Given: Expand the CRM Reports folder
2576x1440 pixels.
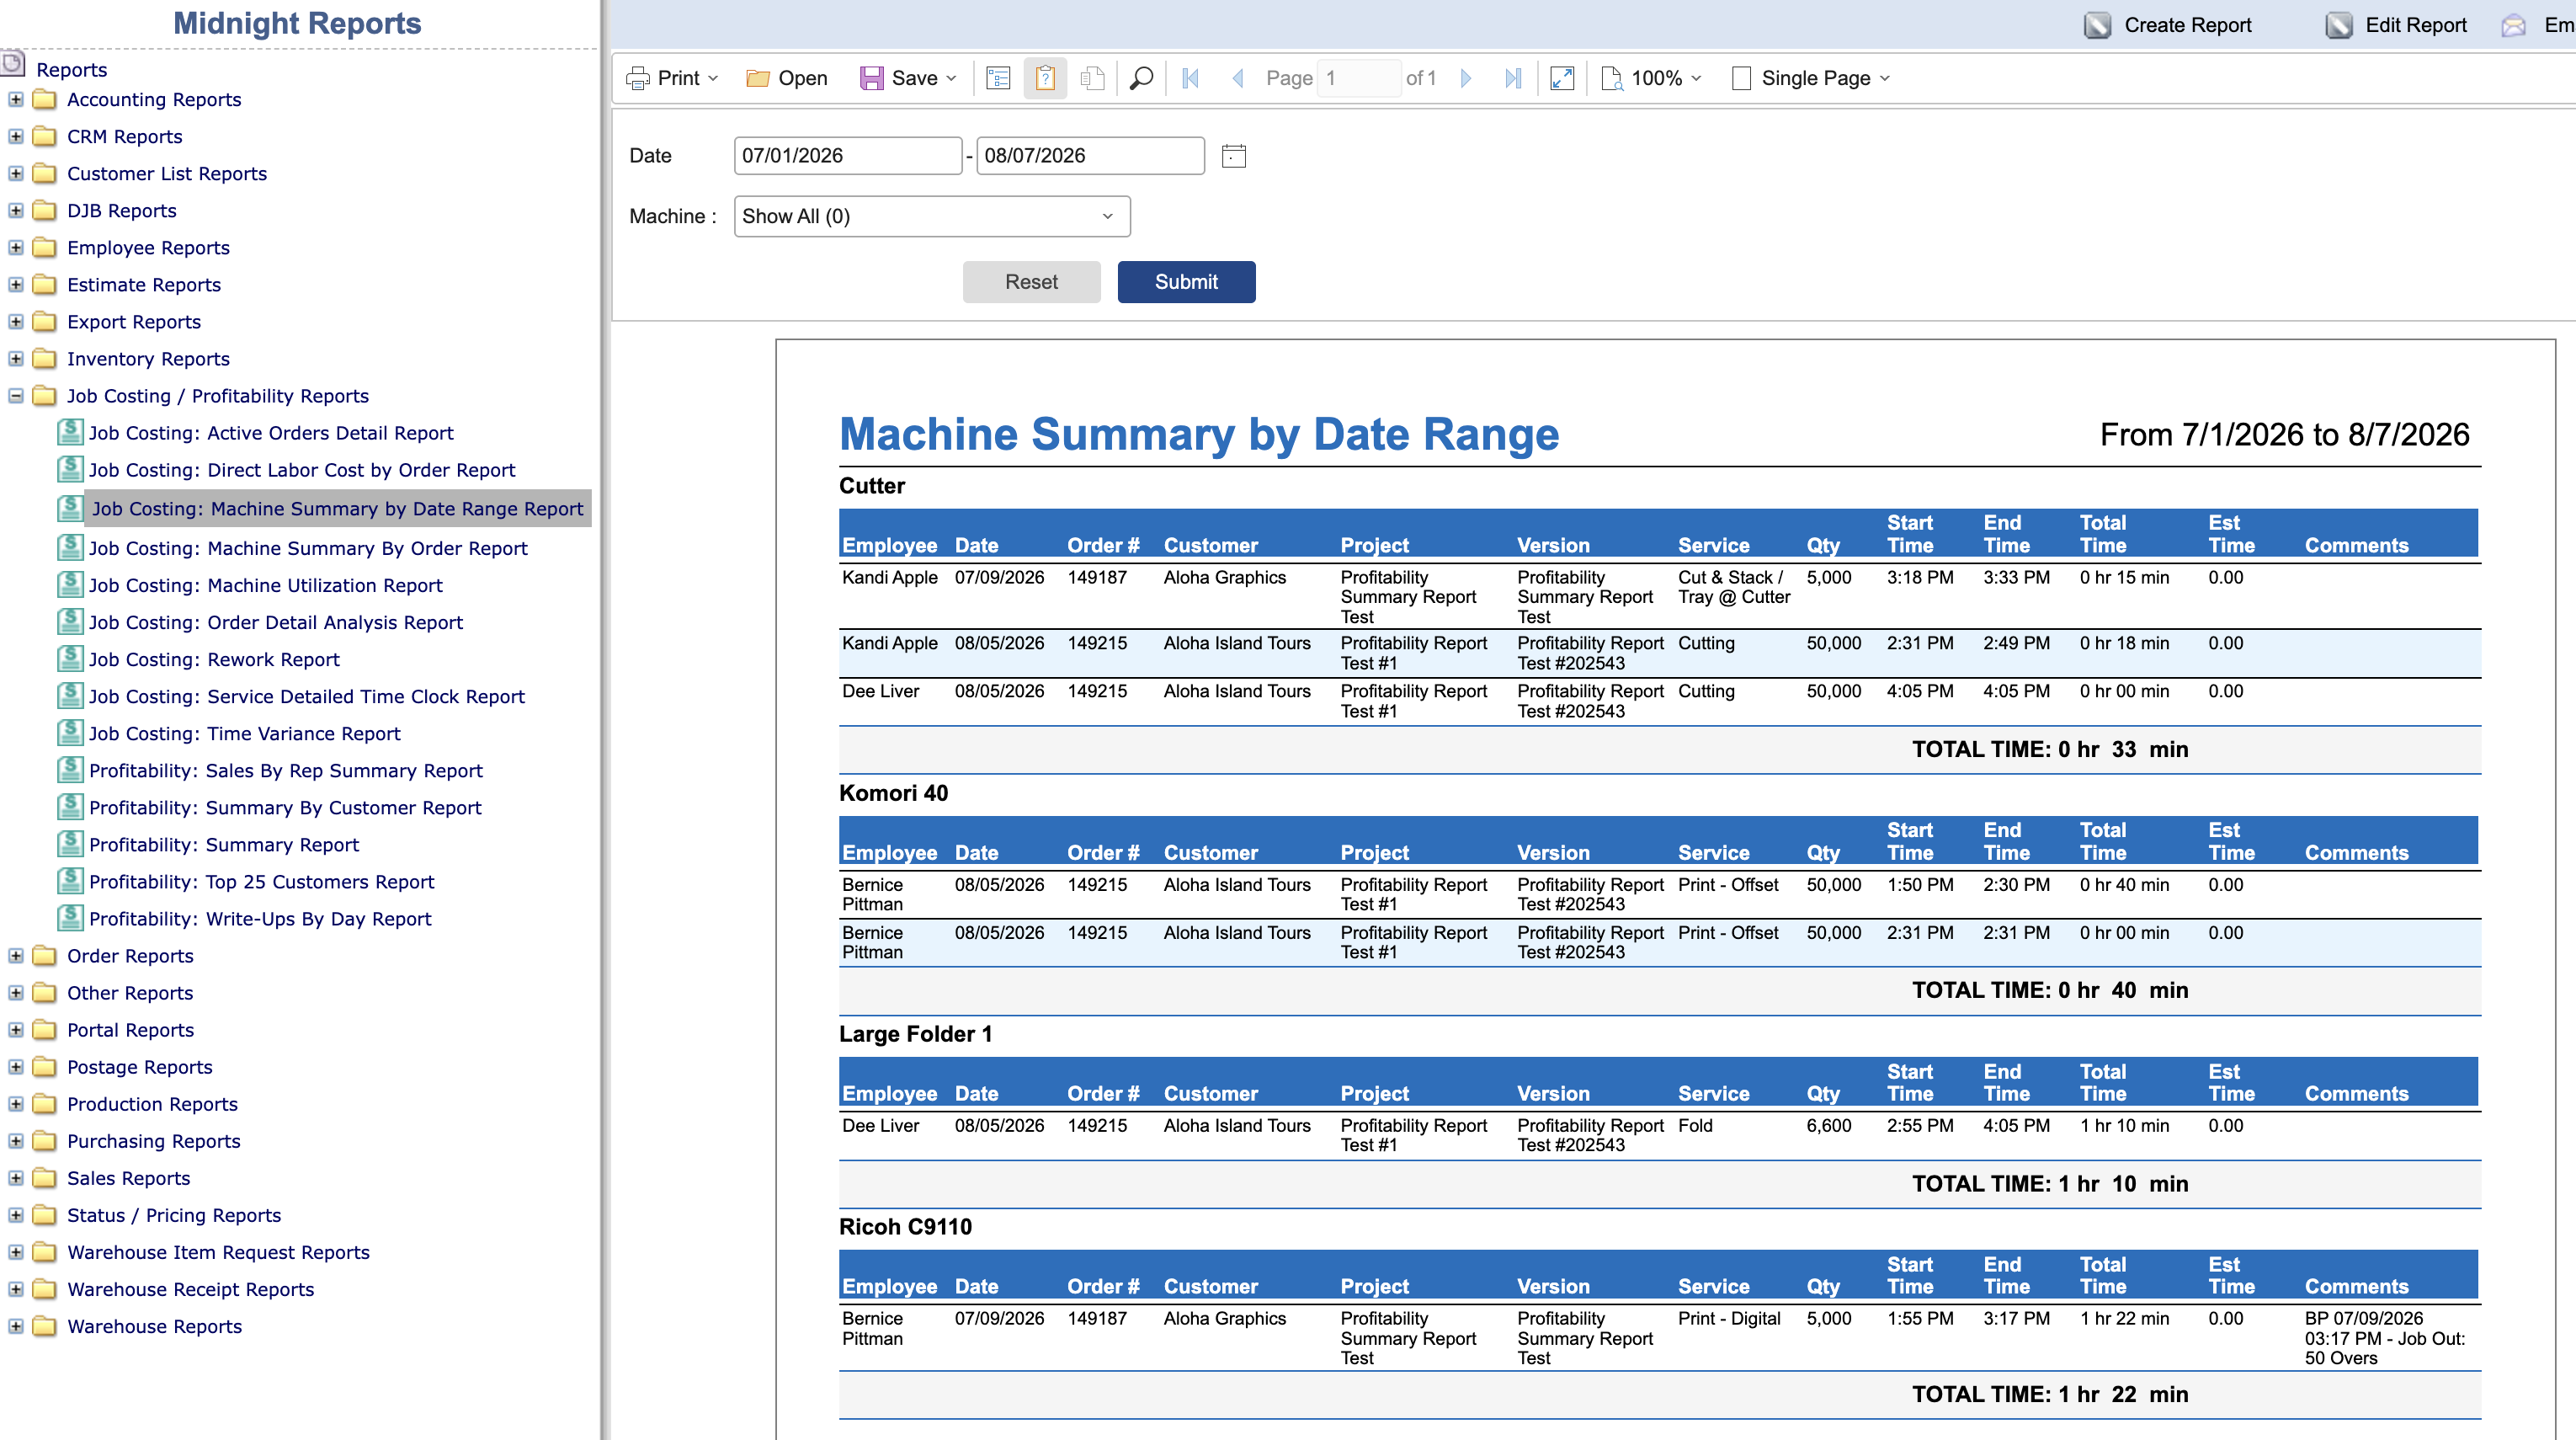Looking at the screenshot, I should click(16, 136).
